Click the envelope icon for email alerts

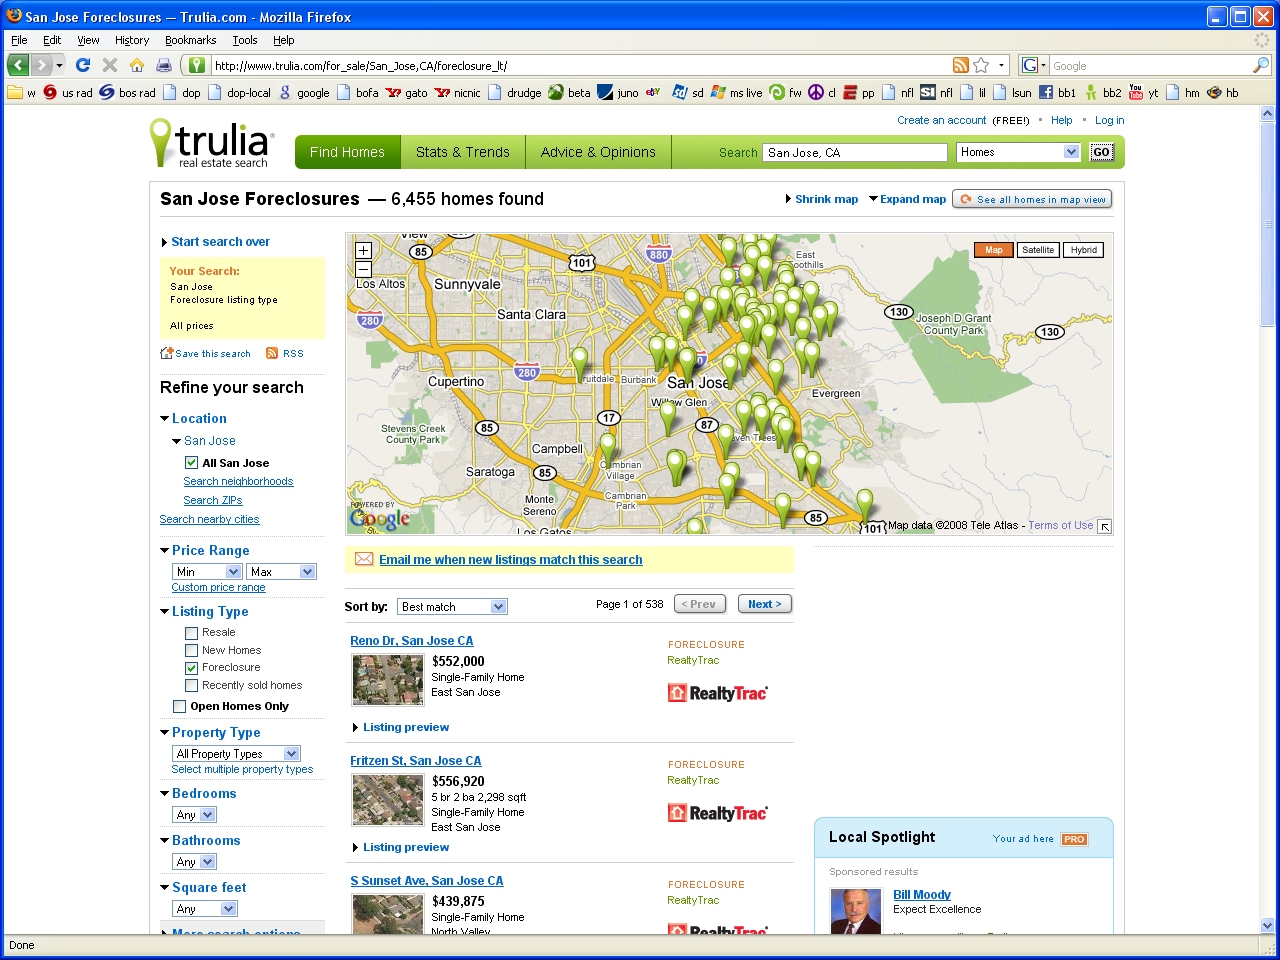[364, 559]
